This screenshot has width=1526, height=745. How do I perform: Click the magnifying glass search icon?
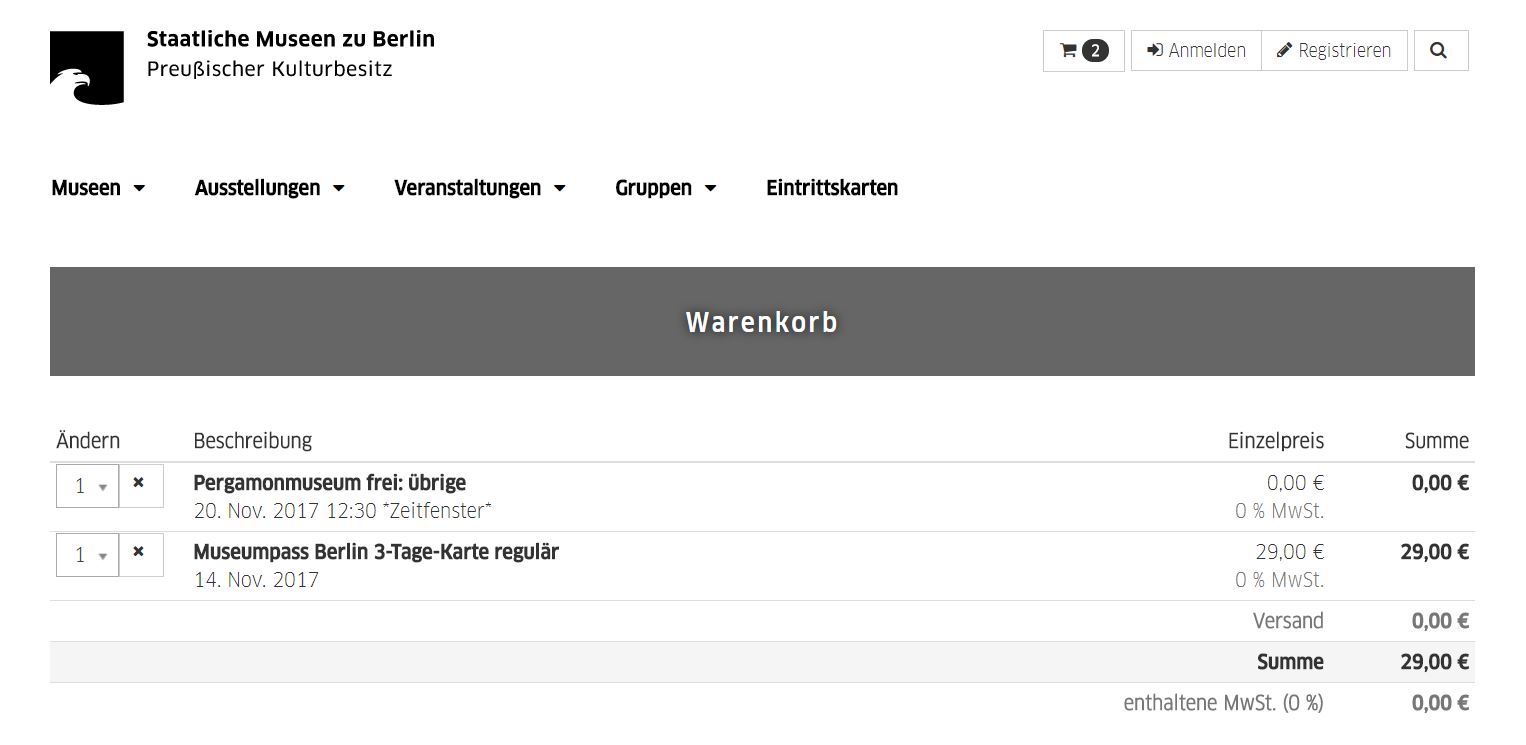(x=1439, y=51)
